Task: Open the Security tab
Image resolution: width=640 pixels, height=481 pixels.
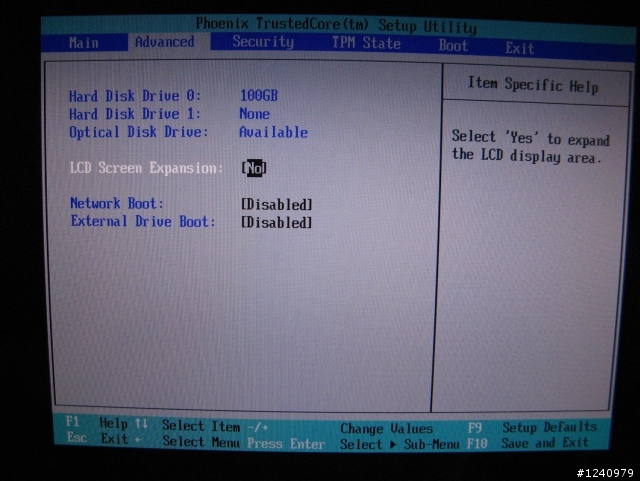Action: click(x=263, y=42)
